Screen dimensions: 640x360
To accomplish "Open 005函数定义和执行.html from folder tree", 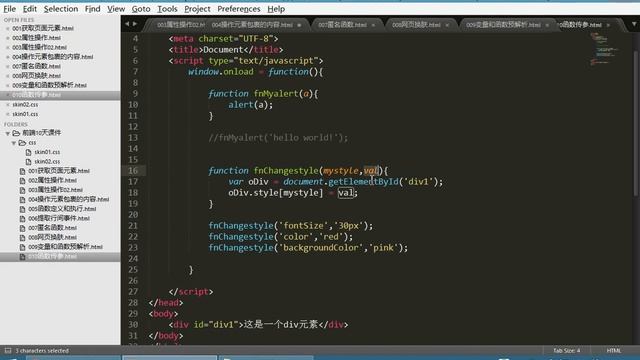I will click(62, 209).
